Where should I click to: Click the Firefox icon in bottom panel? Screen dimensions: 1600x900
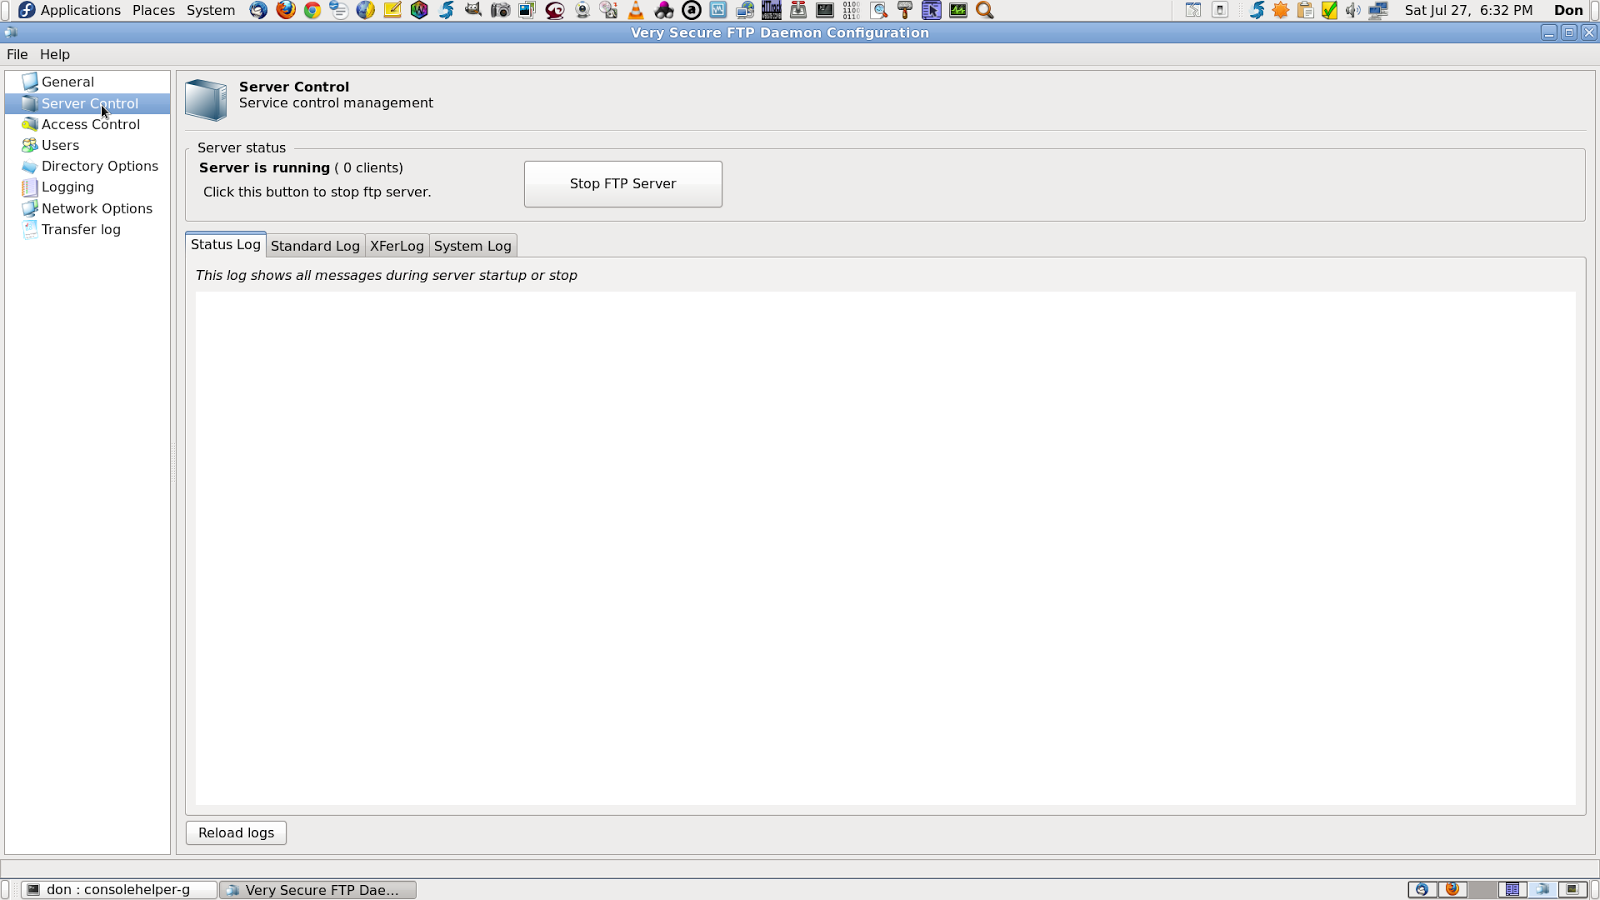click(1452, 889)
